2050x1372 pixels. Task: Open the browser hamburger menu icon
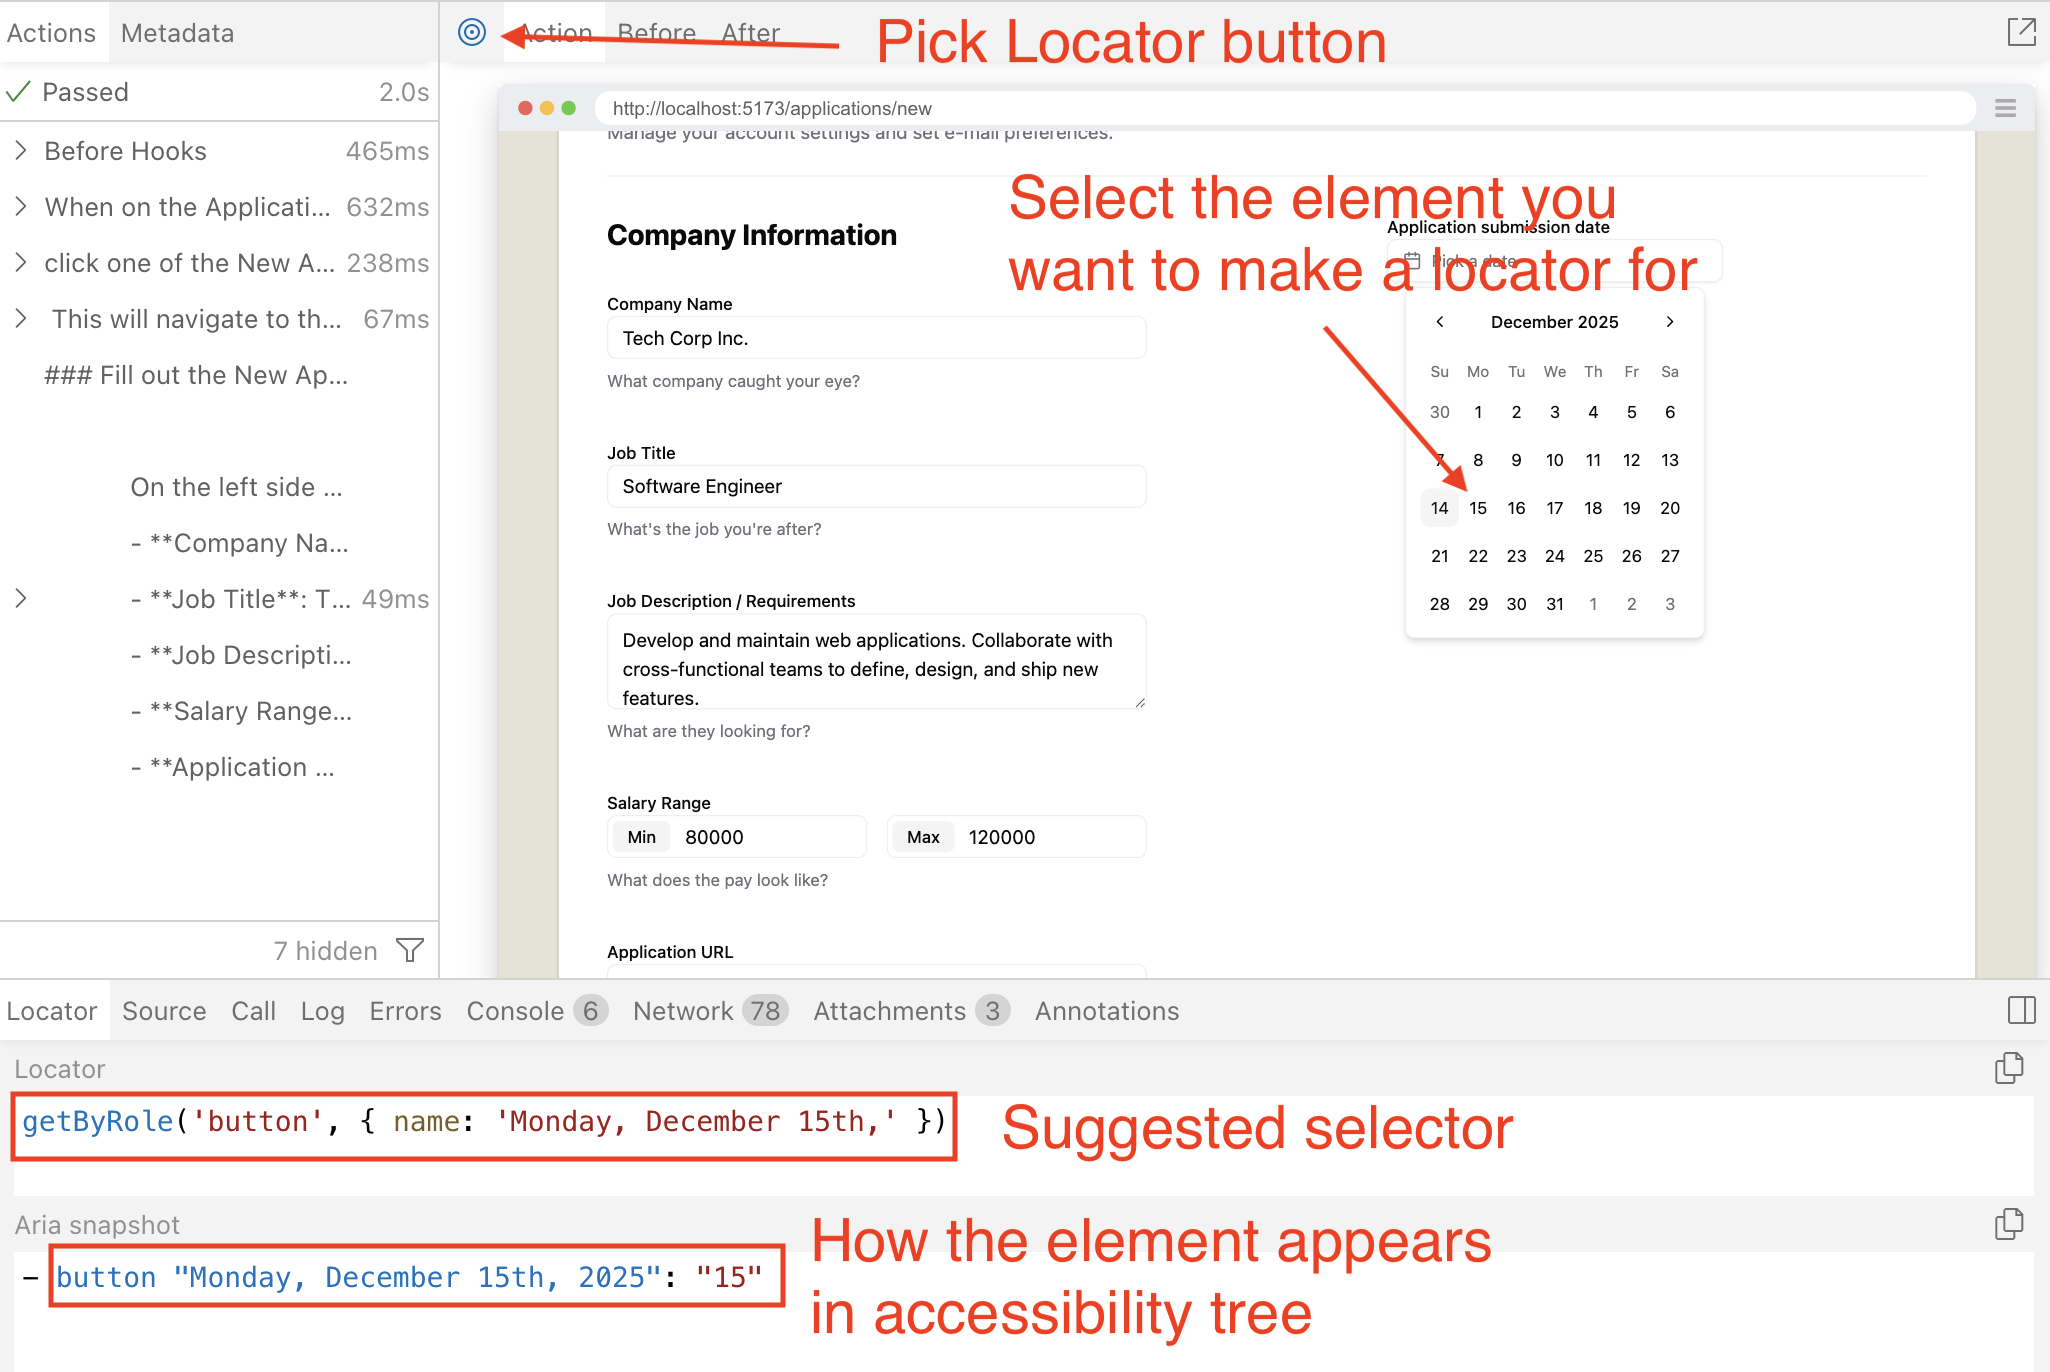coord(2008,108)
